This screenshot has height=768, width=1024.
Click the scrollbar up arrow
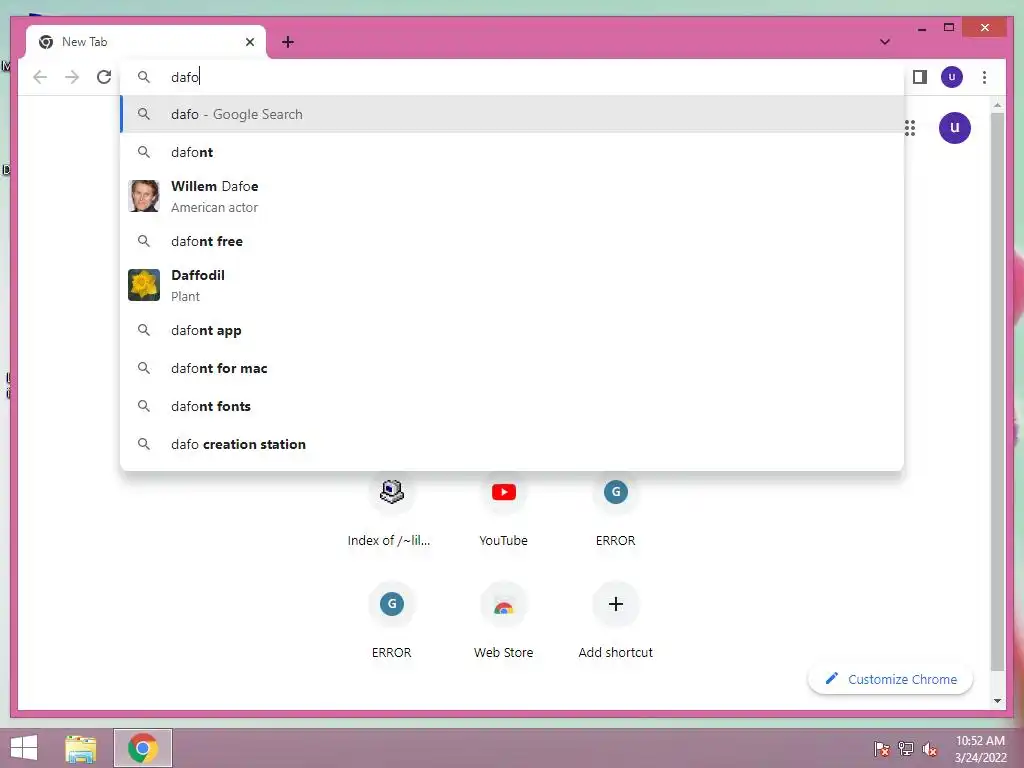pyautogui.click(x=997, y=105)
